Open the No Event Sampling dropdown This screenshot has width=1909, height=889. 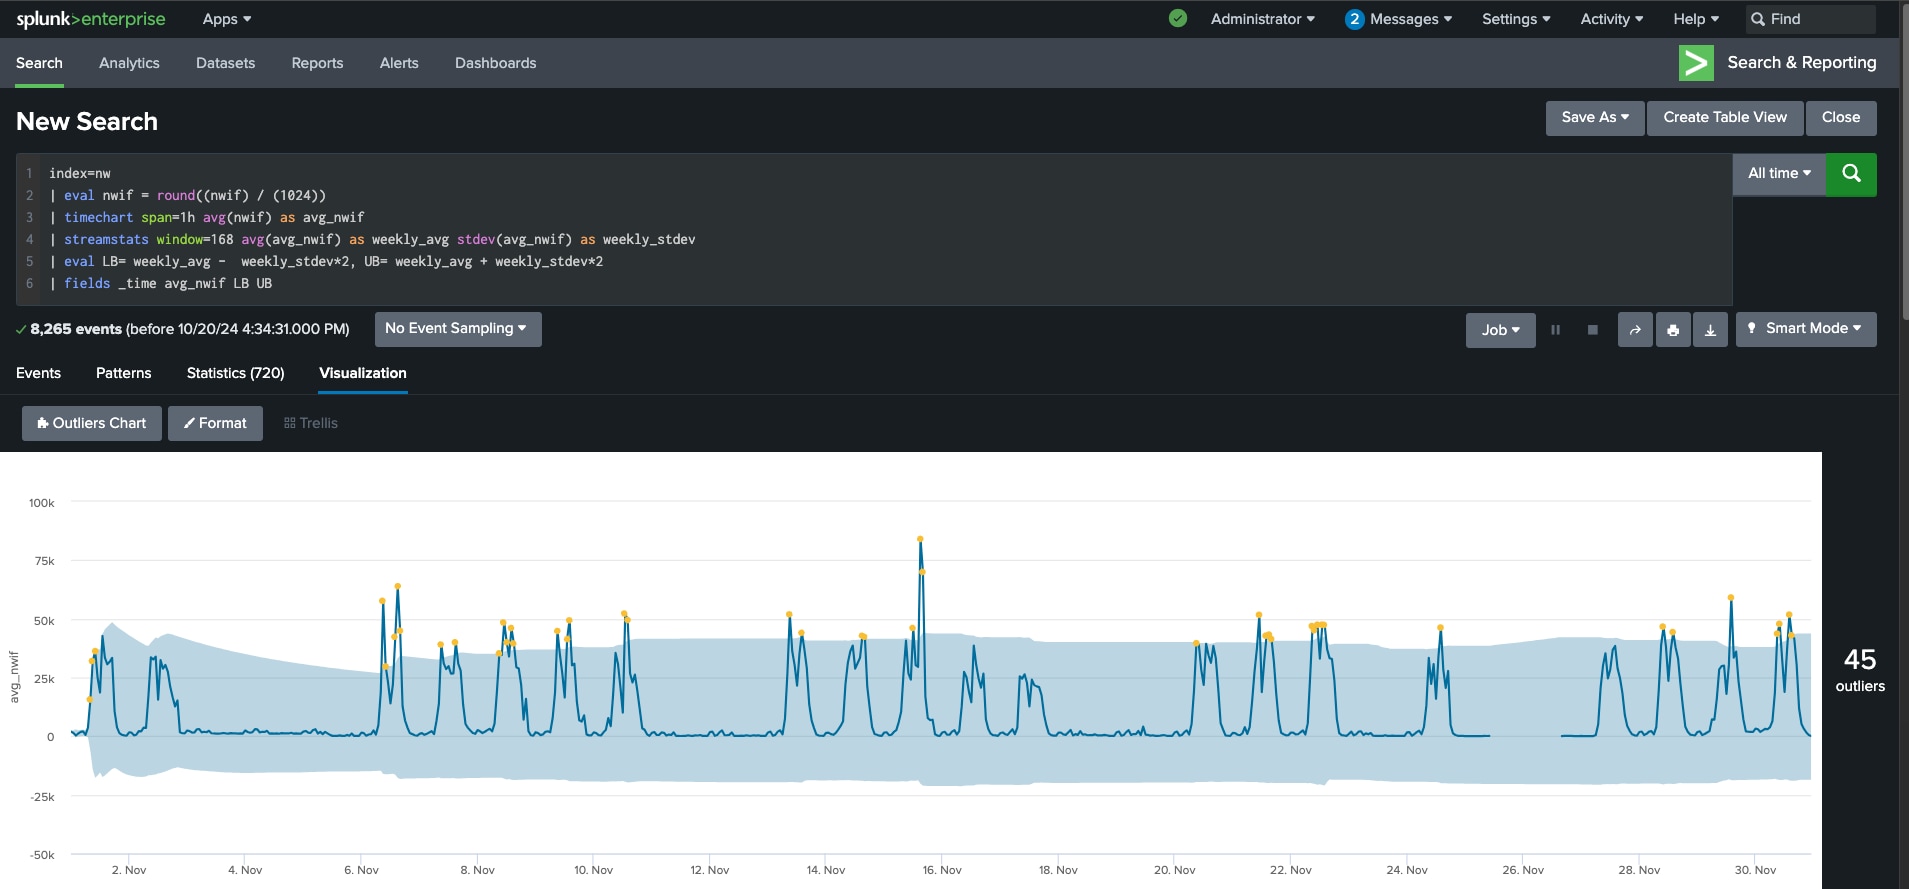point(458,329)
